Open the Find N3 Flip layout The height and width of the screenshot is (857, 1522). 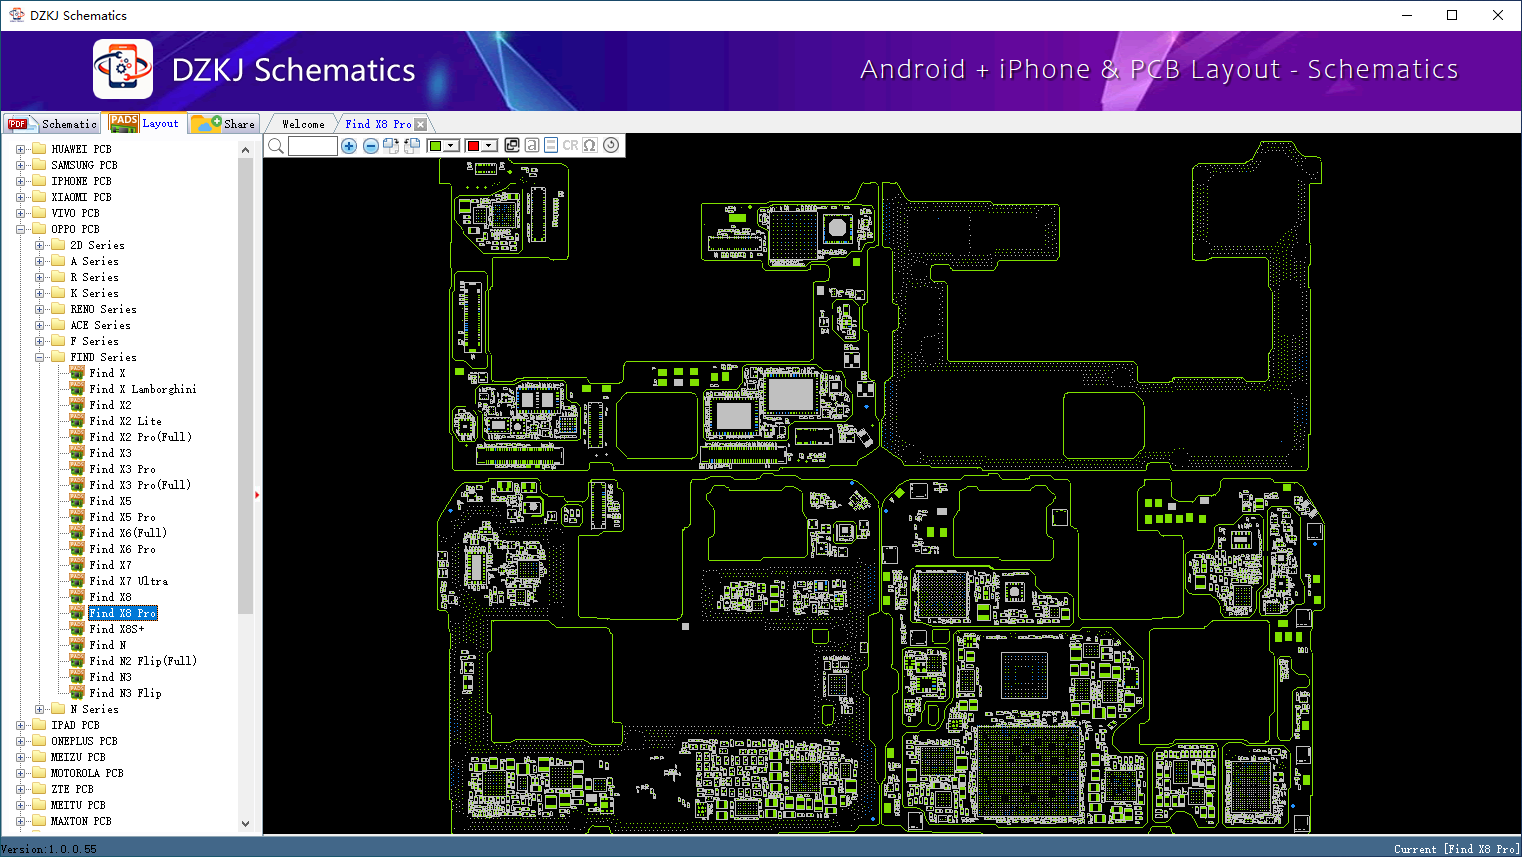click(x=125, y=693)
